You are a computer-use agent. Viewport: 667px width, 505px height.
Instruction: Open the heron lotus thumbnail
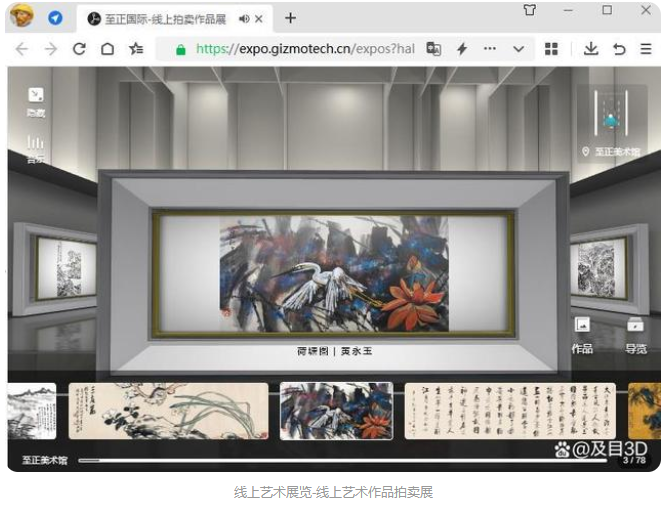(336, 411)
